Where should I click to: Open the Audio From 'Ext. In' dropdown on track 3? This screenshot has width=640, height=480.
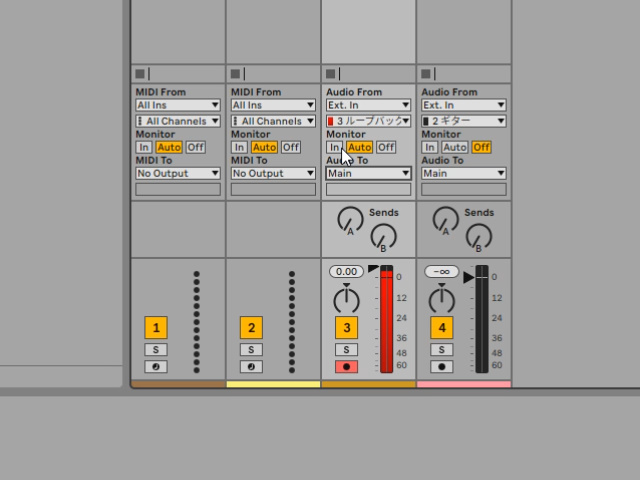click(x=368, y=105)
